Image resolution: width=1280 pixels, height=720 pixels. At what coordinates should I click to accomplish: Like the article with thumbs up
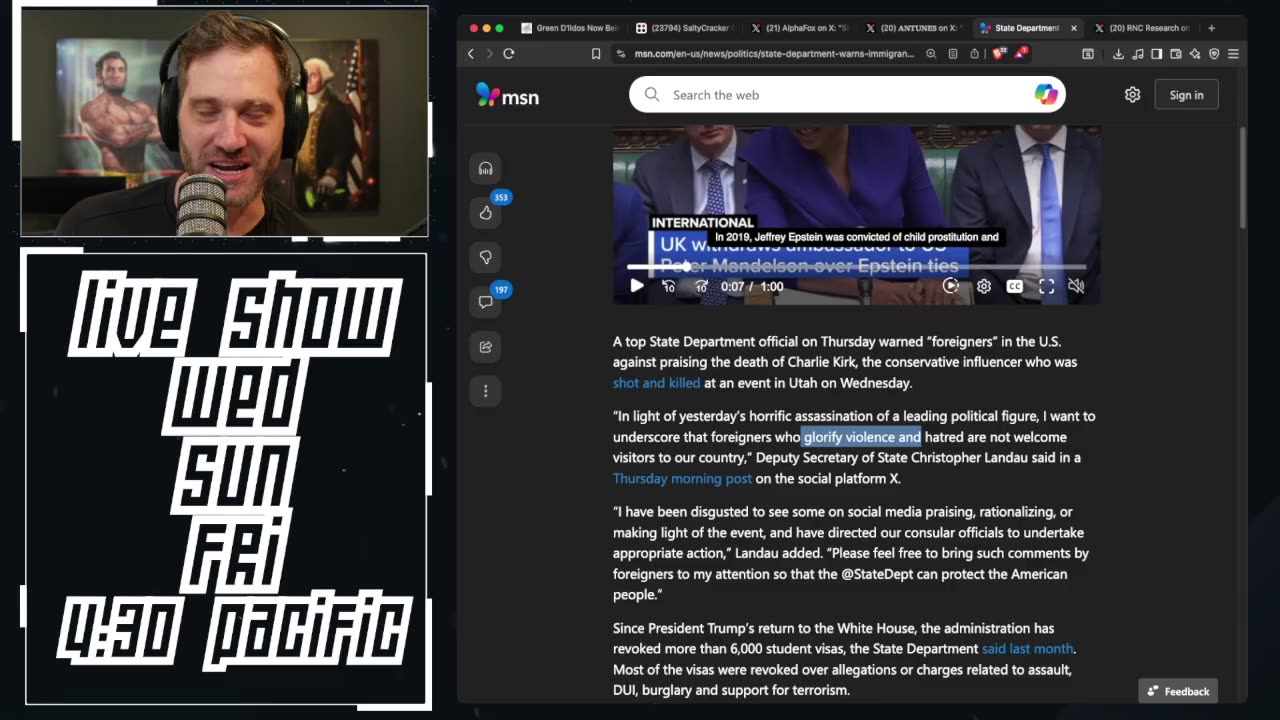point(485,212)
